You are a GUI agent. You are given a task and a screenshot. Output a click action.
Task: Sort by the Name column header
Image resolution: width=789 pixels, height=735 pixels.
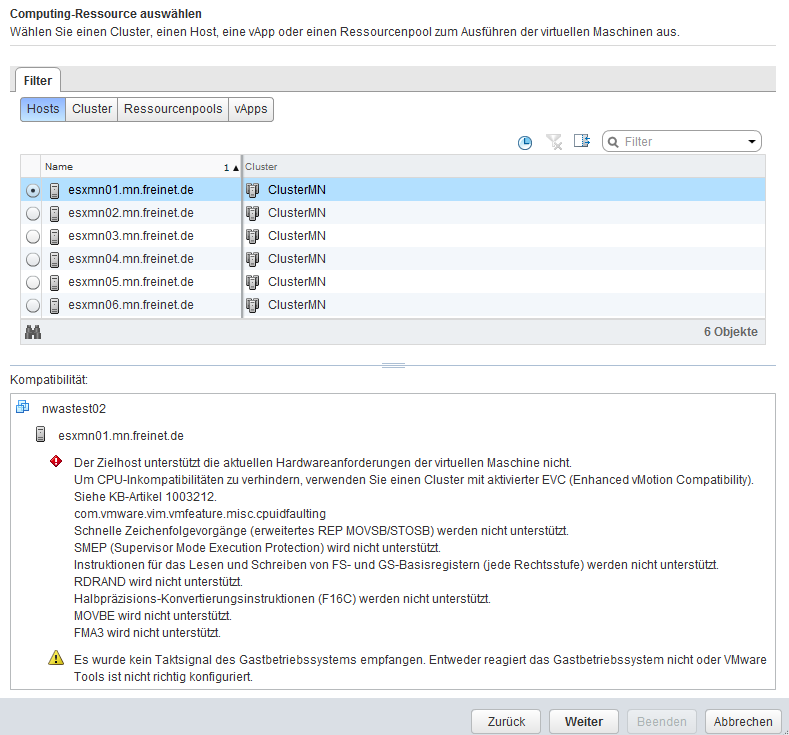pyautogui.click(x=130, y=167)
